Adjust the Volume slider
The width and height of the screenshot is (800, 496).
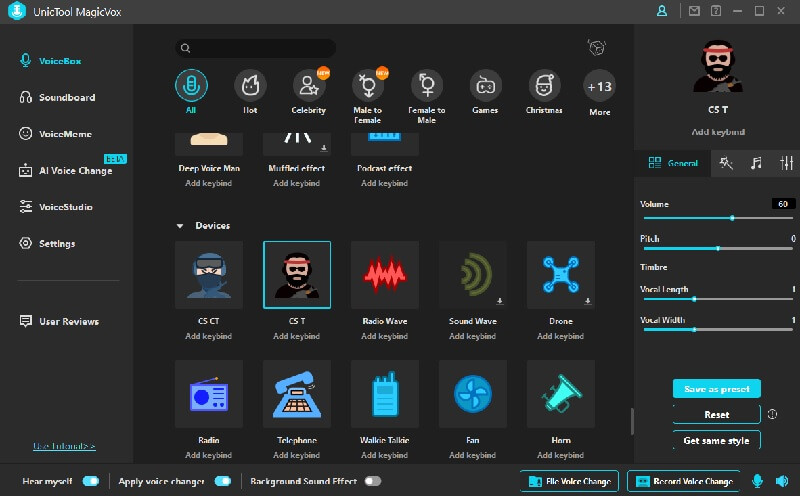point(732,217)
